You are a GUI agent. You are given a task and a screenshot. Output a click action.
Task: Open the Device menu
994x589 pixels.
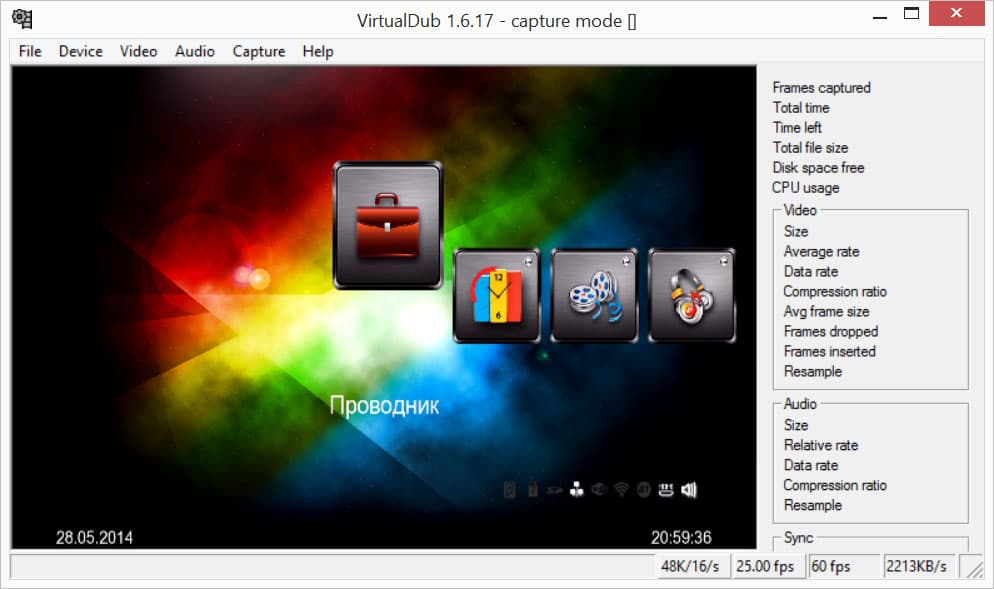81,51
